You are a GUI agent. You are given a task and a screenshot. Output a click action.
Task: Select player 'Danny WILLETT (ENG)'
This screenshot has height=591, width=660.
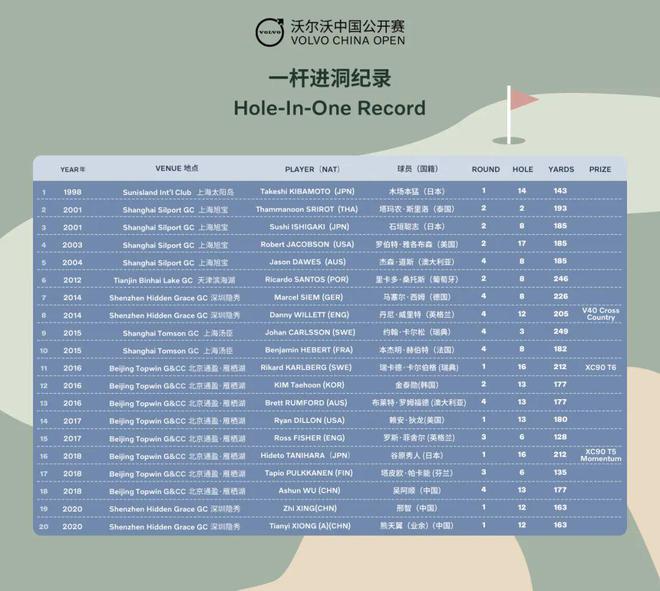click(309, 315)
